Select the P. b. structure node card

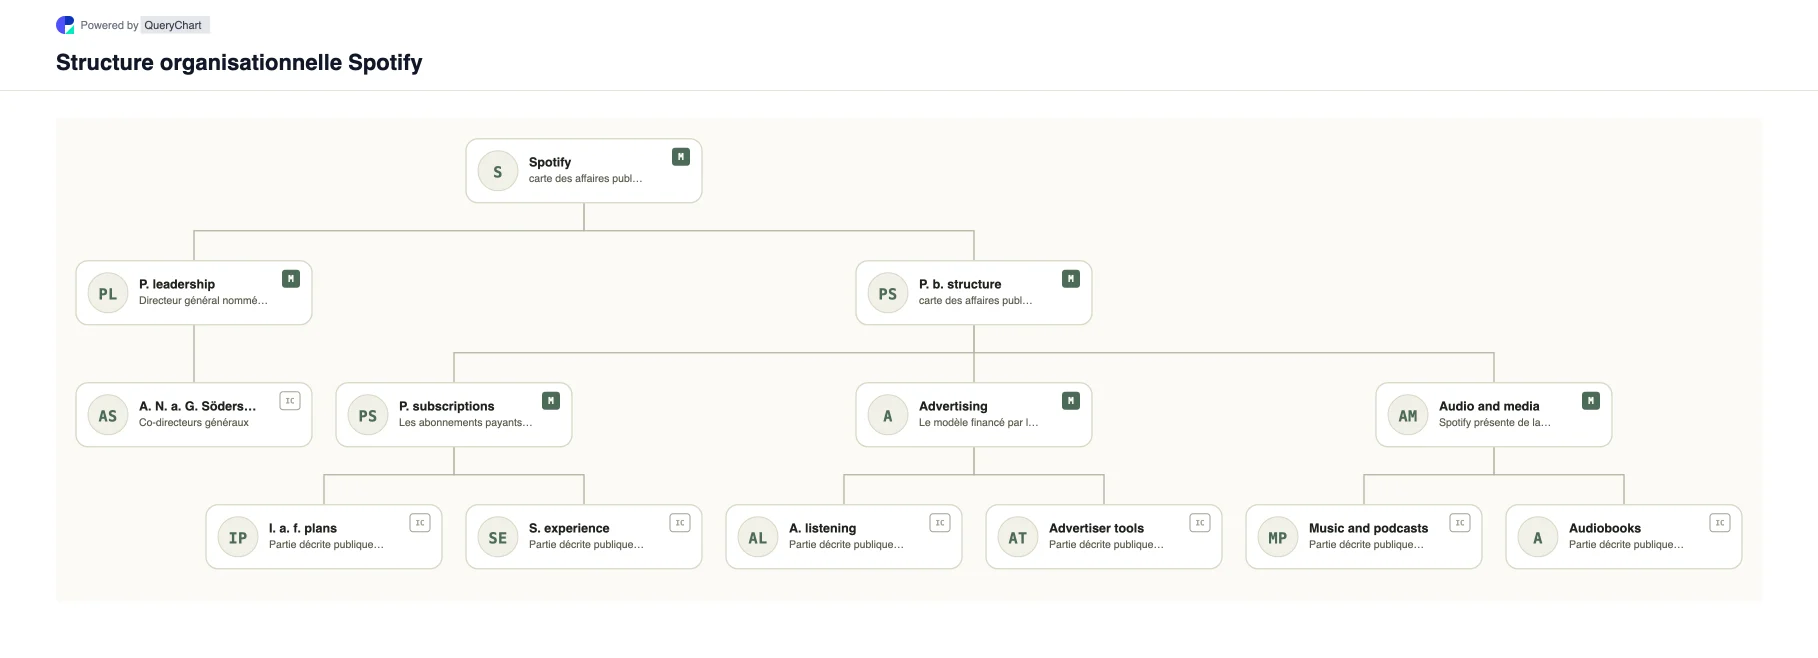(974, 293)
